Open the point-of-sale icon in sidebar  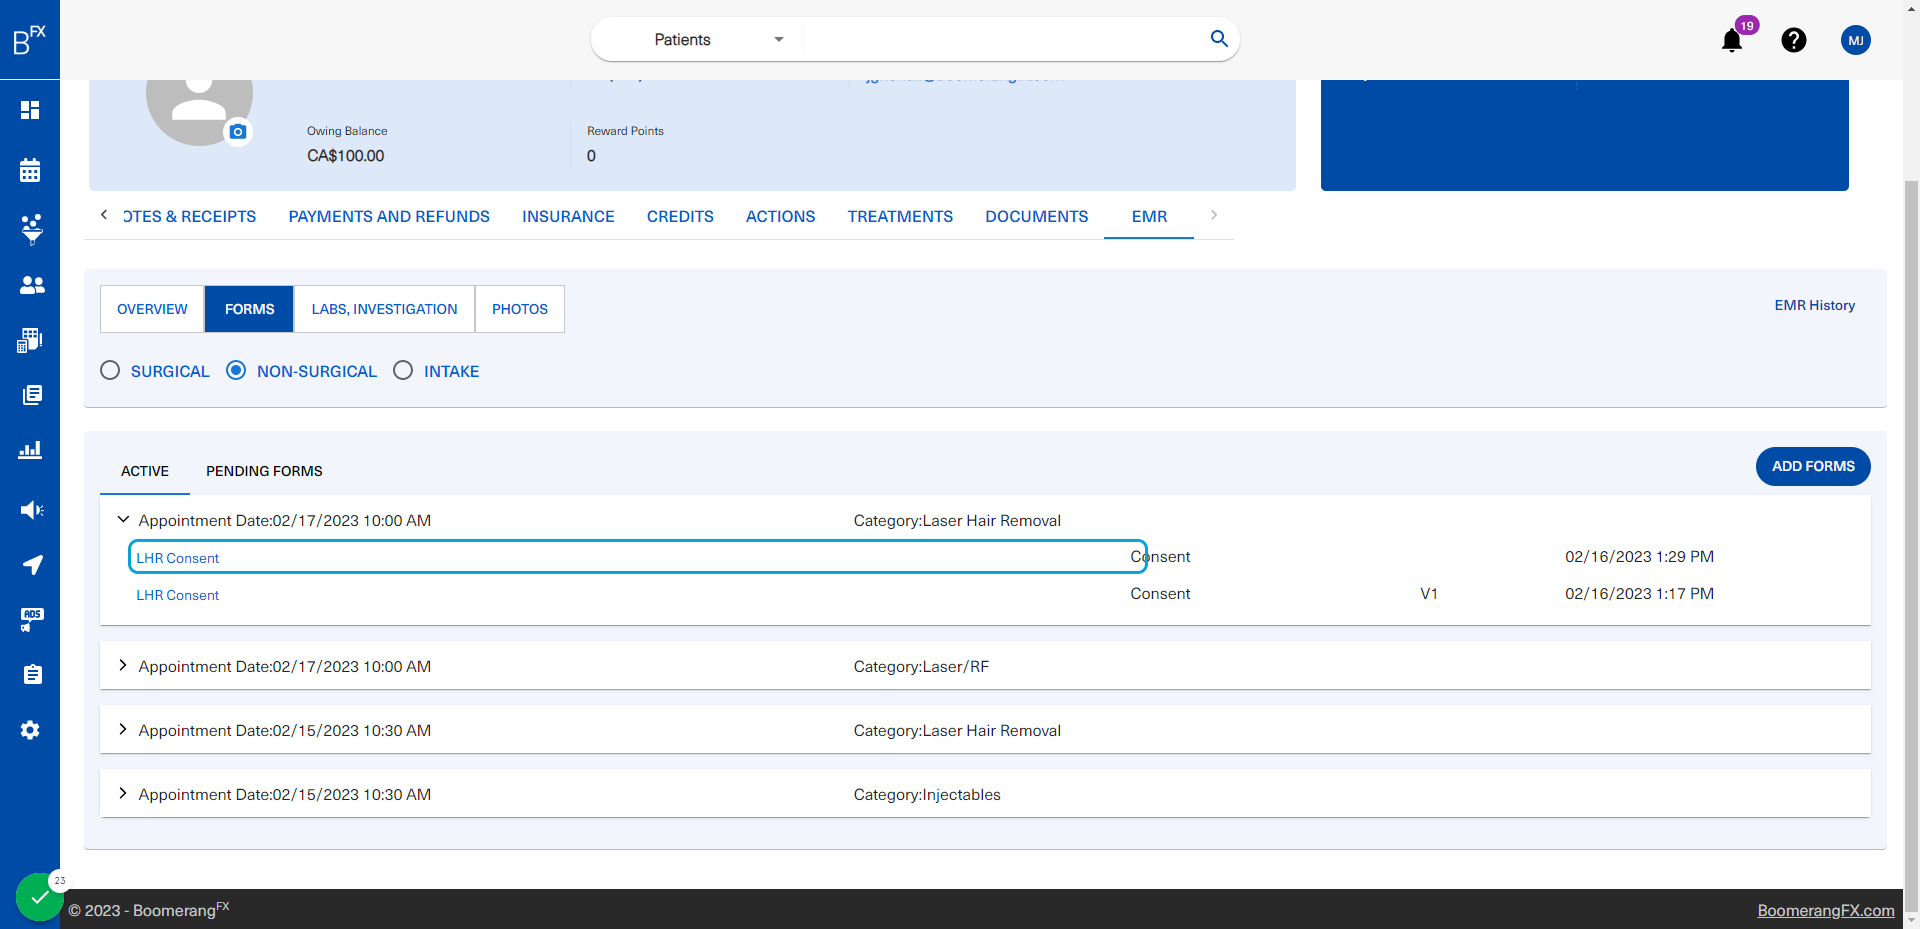(30, 340)
